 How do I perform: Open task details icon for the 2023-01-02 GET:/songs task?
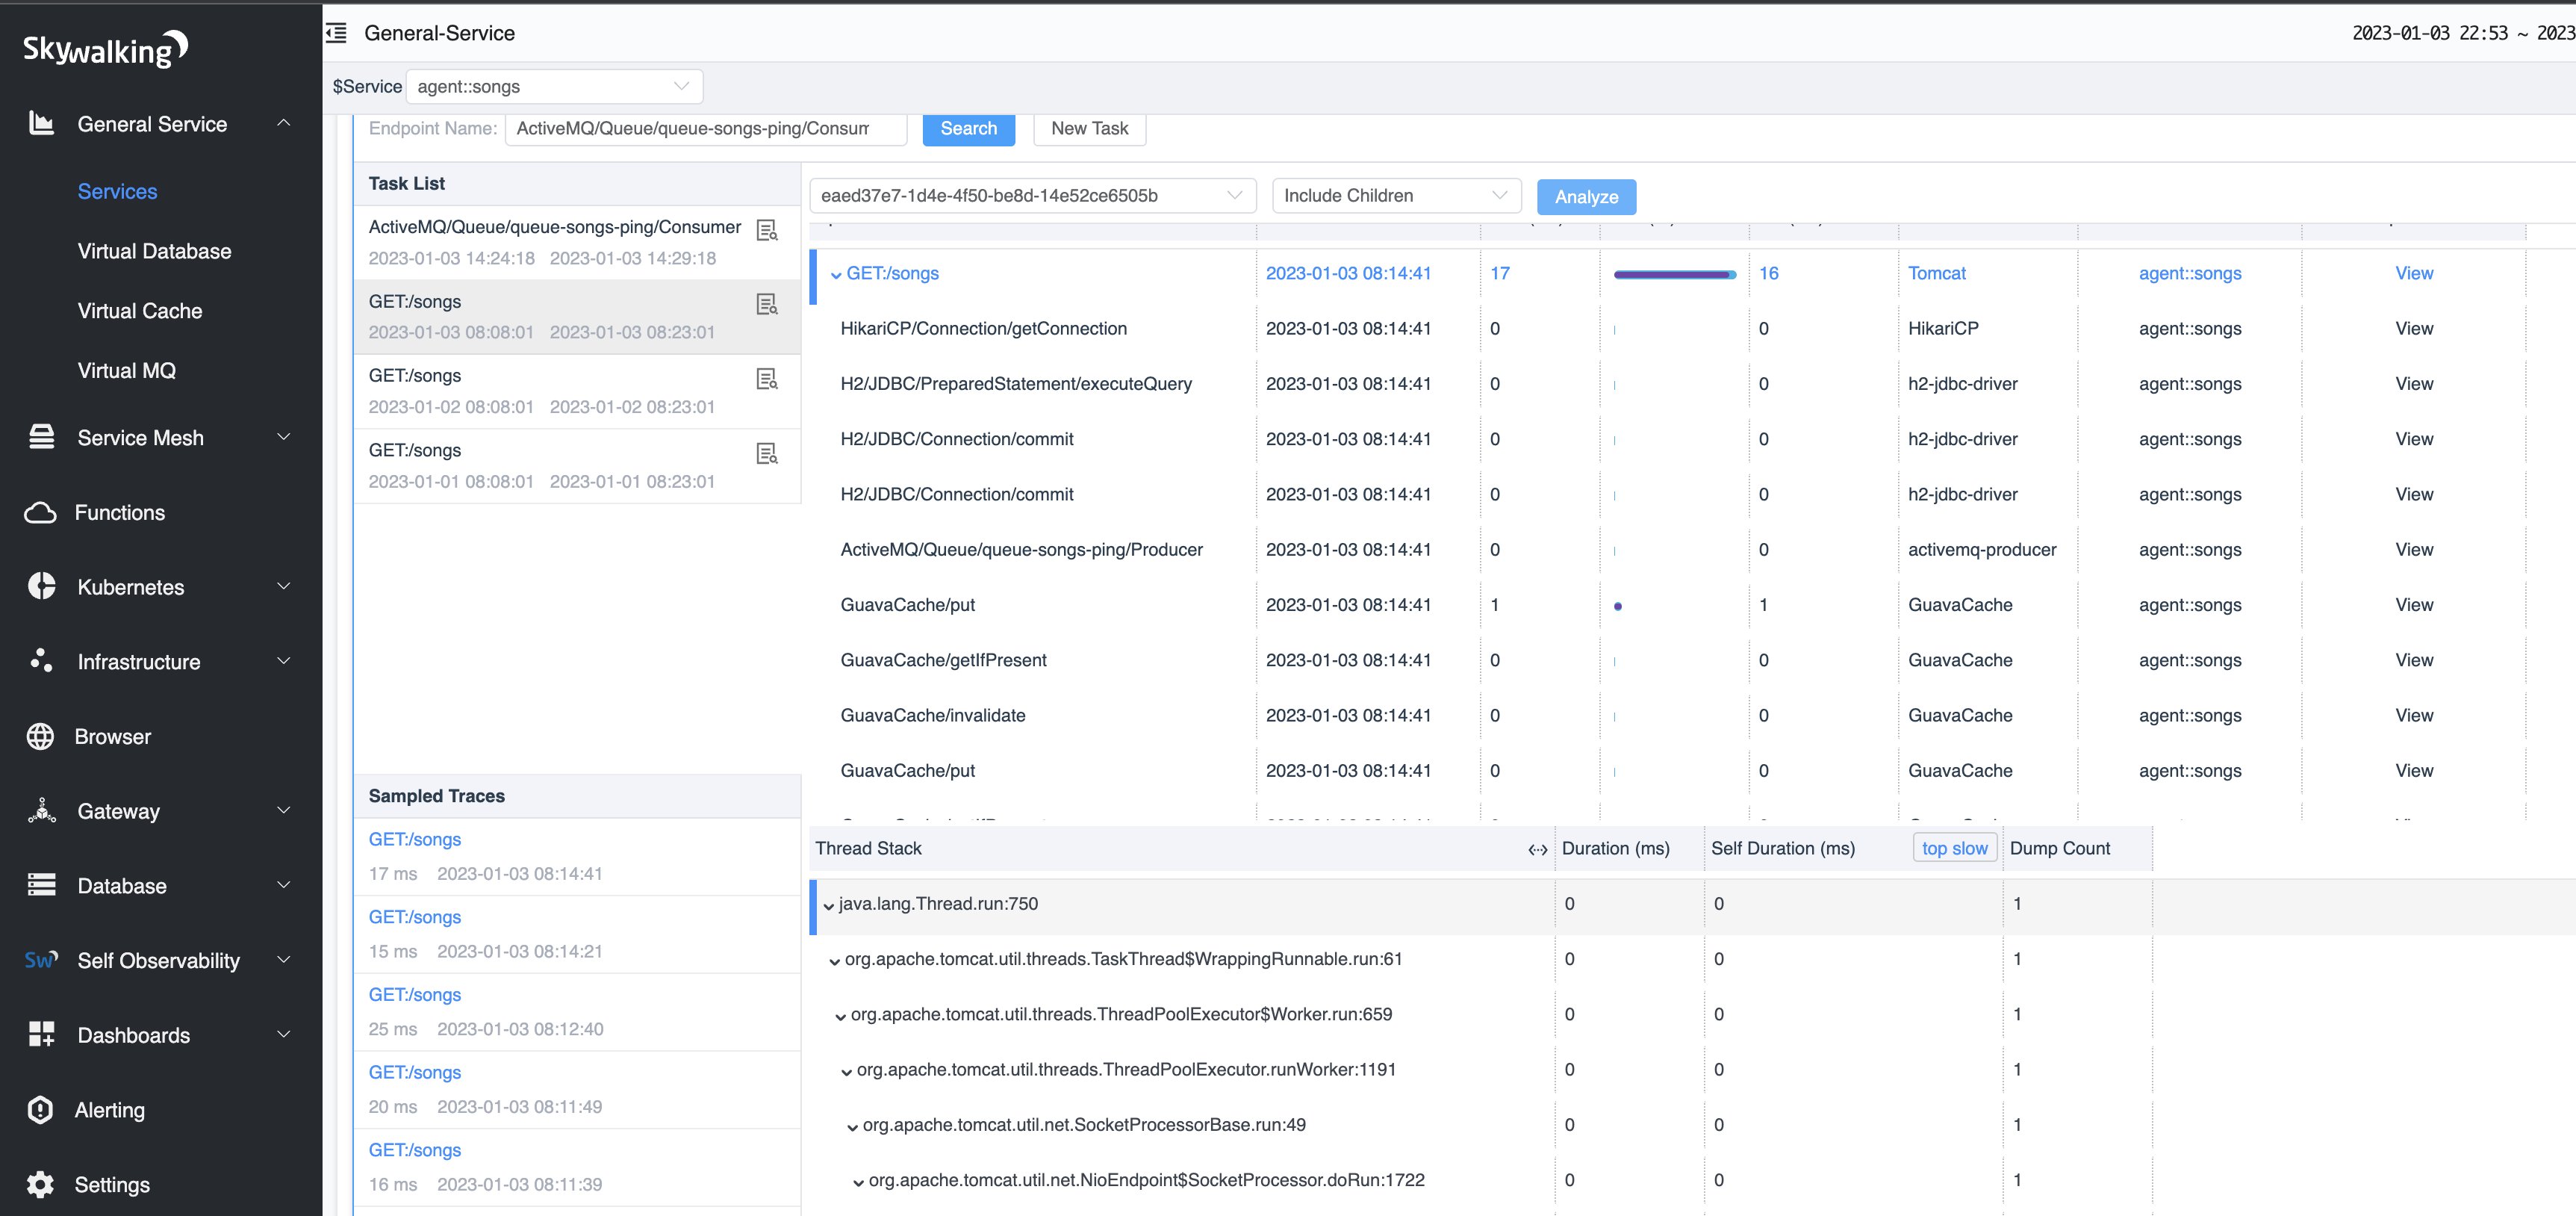[x=767, y=379]
